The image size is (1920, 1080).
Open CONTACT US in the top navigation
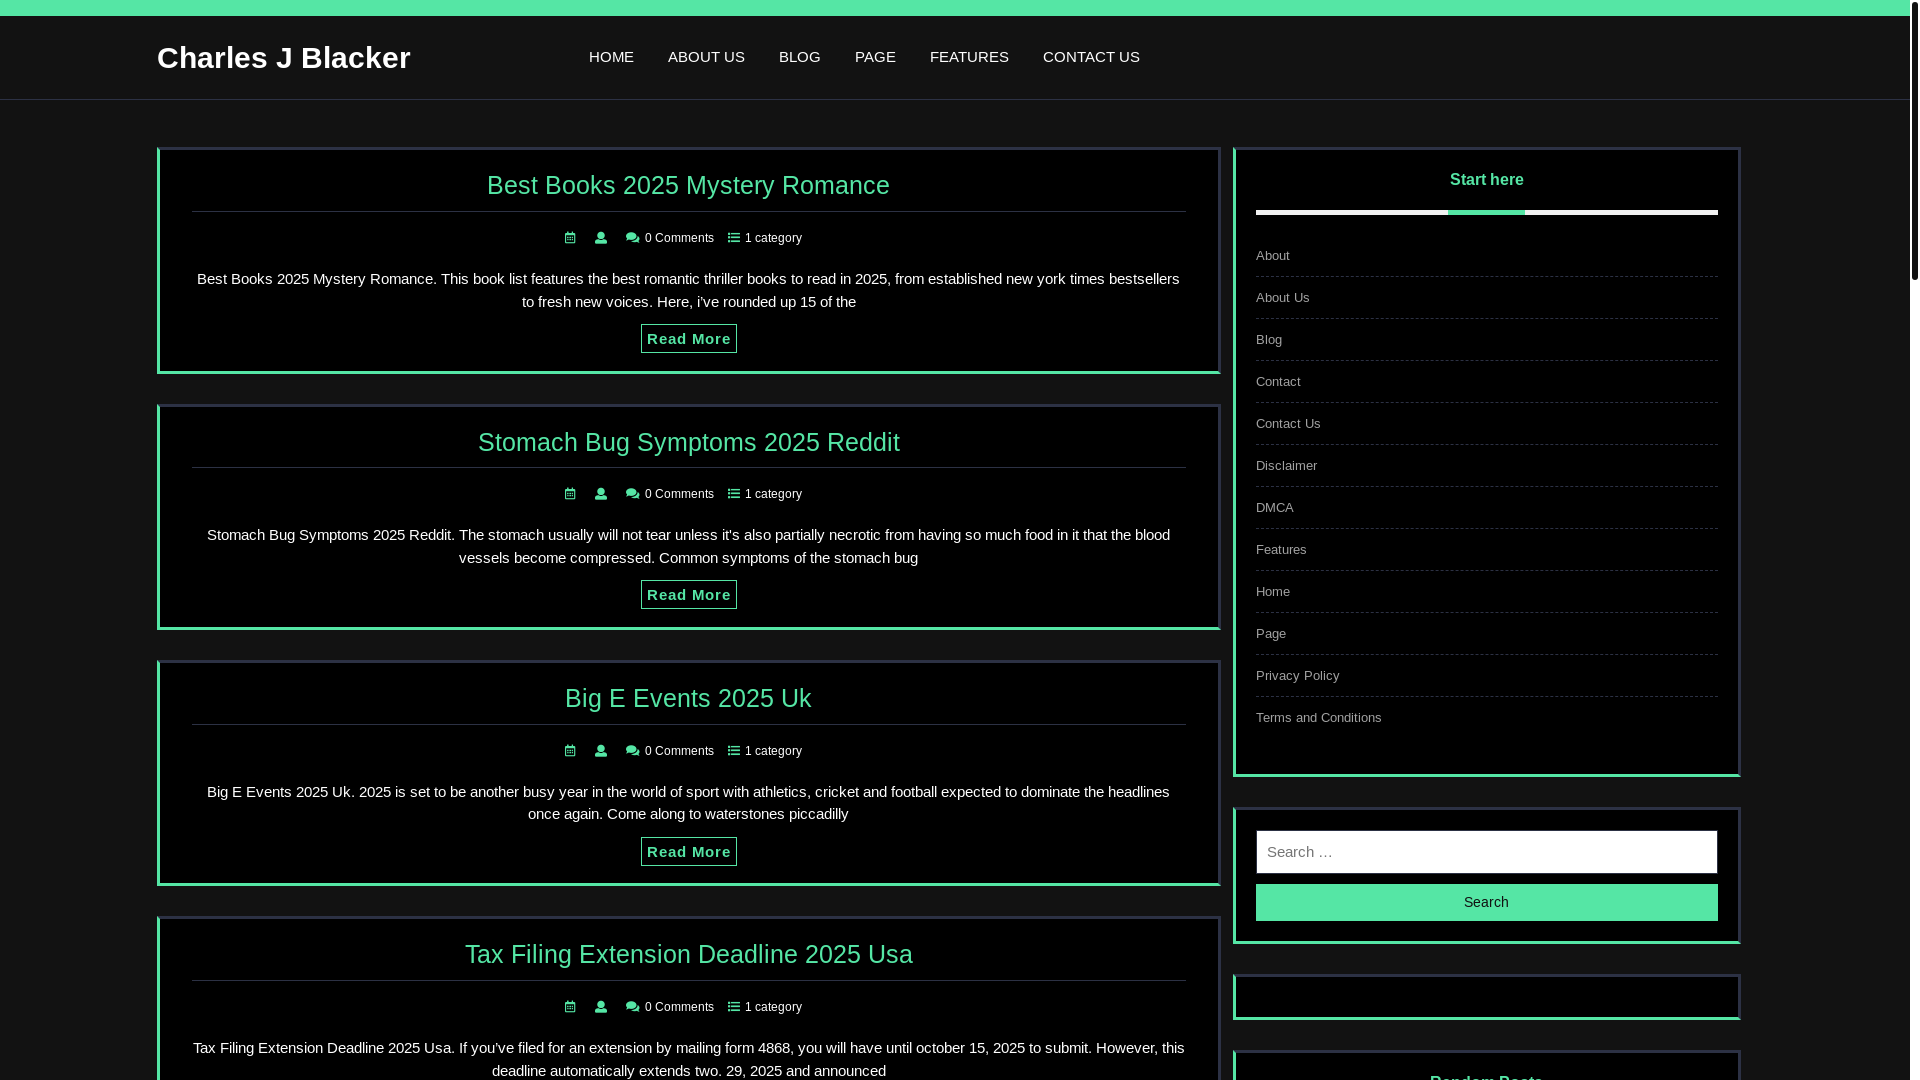coord(1091,57)
